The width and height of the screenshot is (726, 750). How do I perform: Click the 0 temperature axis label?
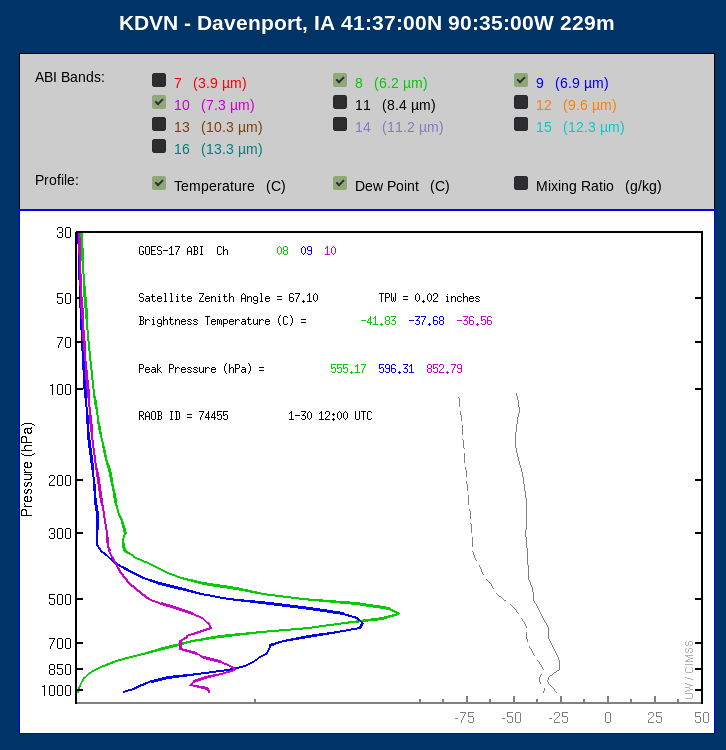point(607,717)
